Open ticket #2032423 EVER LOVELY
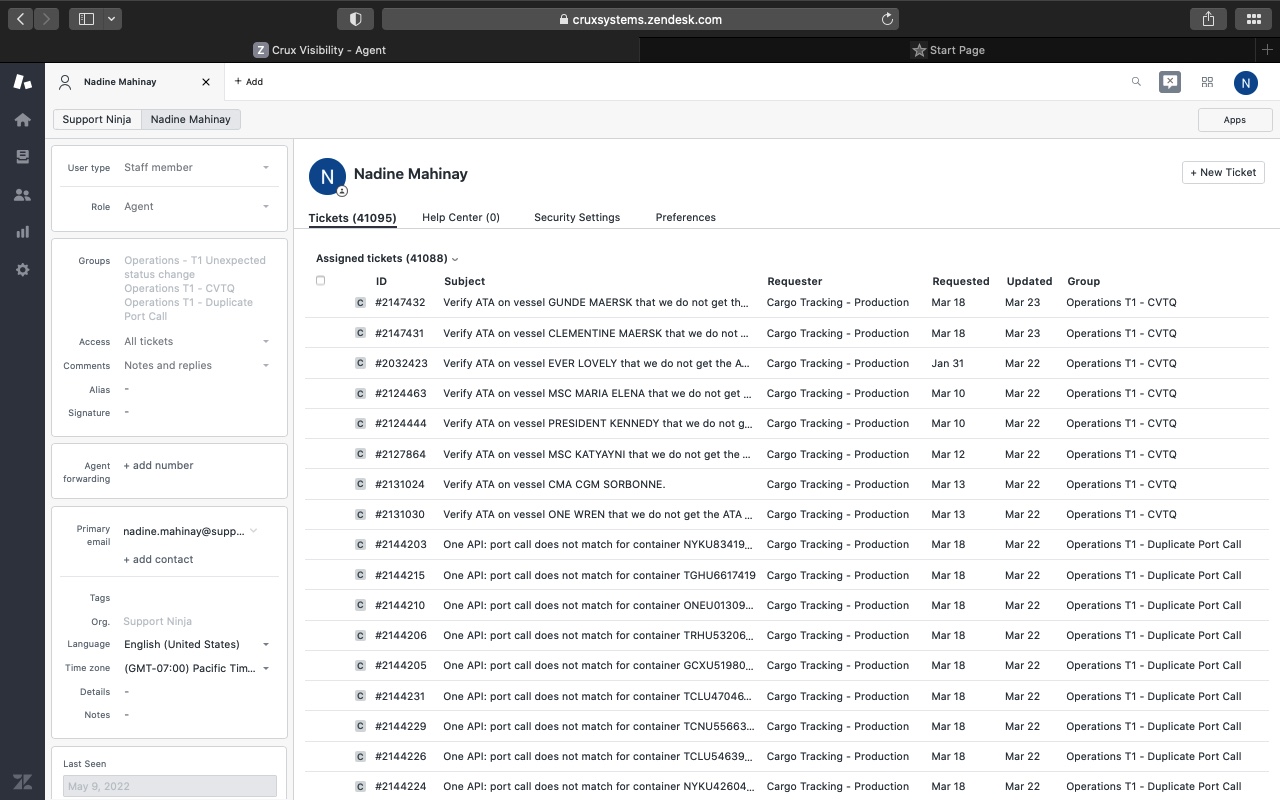Image resolution: width=1280 pixels, height=800 pixels. click(596, 364)
